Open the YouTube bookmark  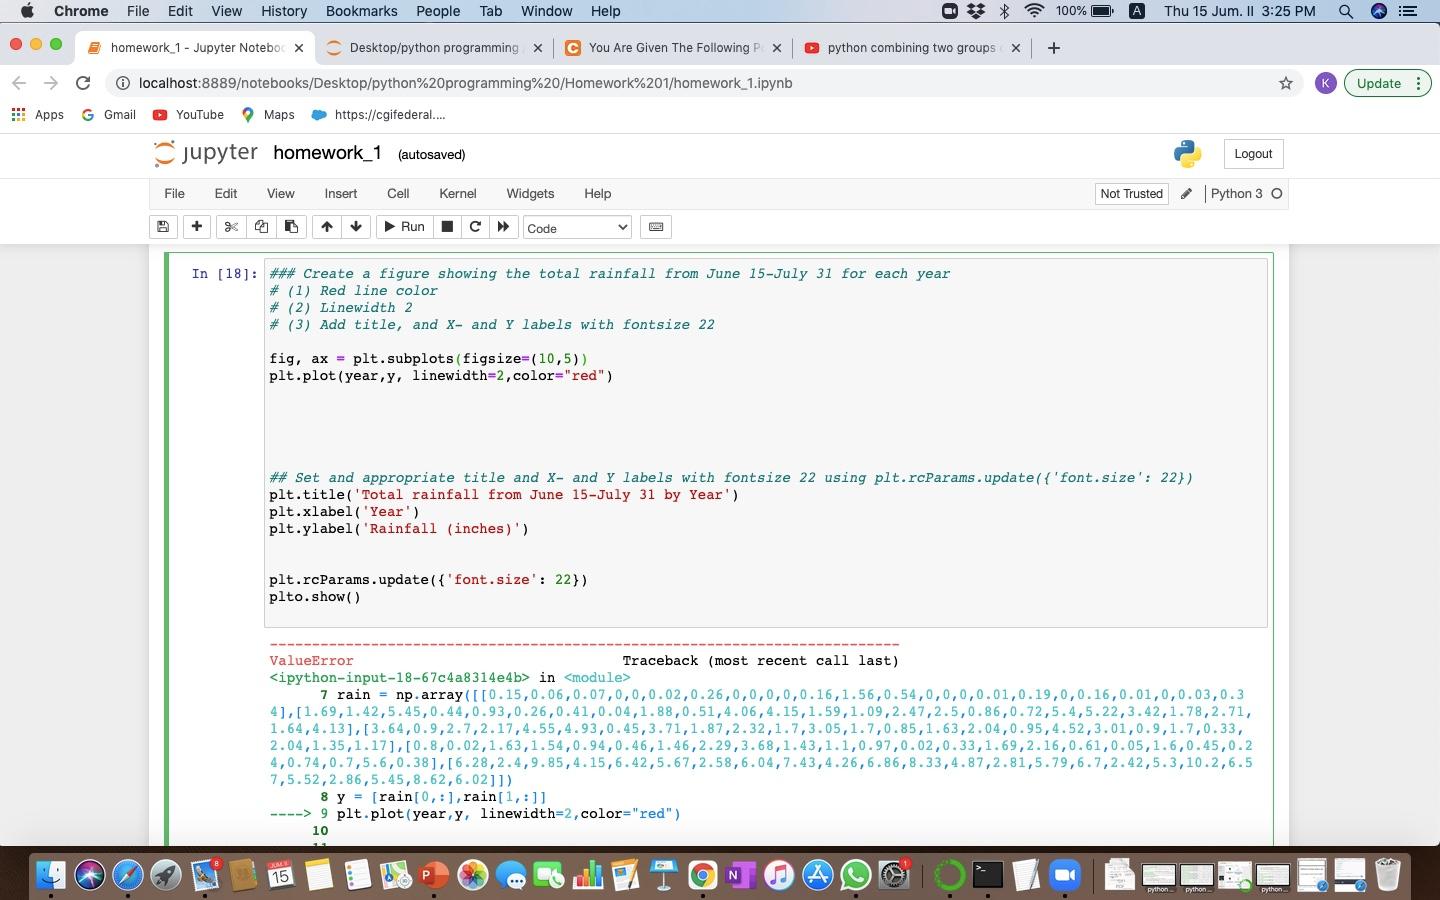click(188, 115)
